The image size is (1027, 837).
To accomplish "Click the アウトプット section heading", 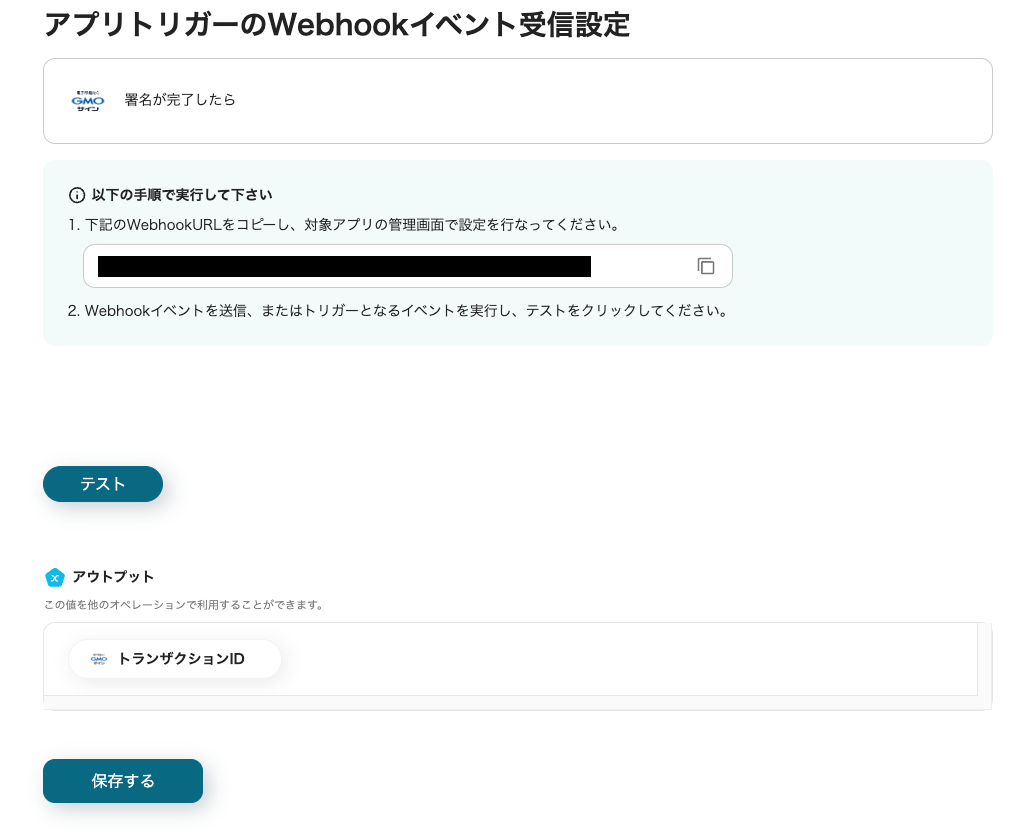I will click(114, 577).
